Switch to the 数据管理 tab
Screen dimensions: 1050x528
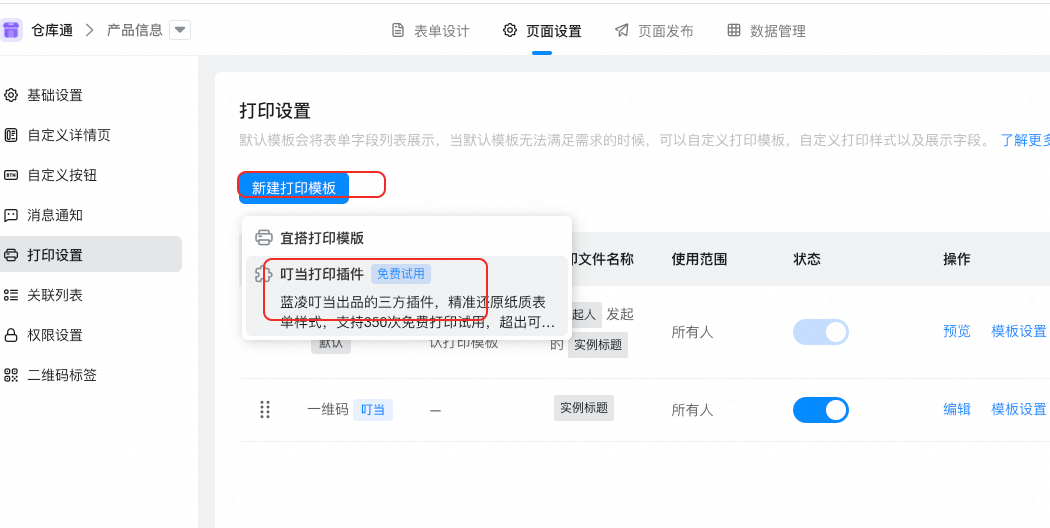click(766, 31)
